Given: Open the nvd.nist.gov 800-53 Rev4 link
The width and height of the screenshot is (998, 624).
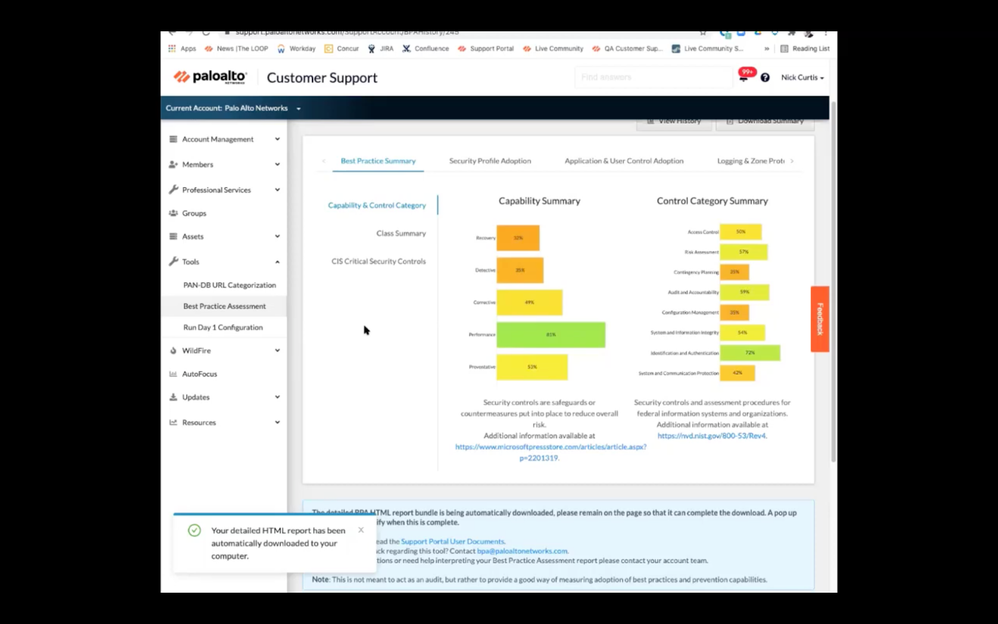Looking at the screenshot, I should click(712, 436).
